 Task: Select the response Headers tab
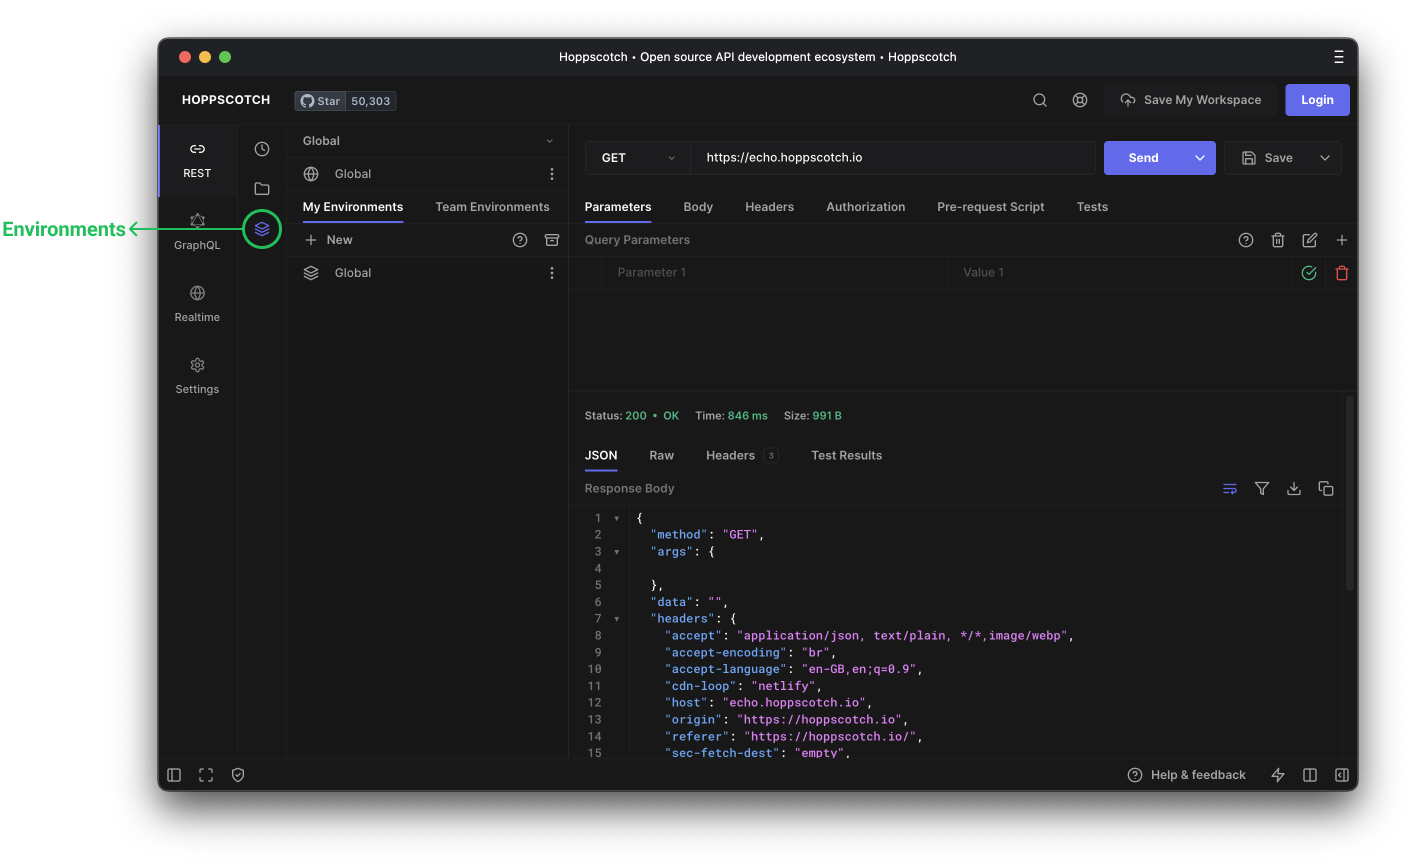click(741, 455)
